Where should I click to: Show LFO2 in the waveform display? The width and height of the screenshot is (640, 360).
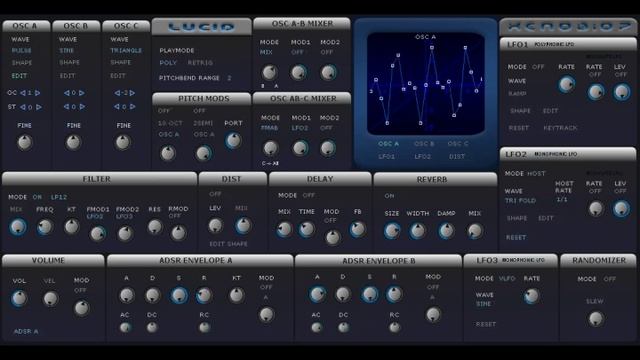(422, 156)
